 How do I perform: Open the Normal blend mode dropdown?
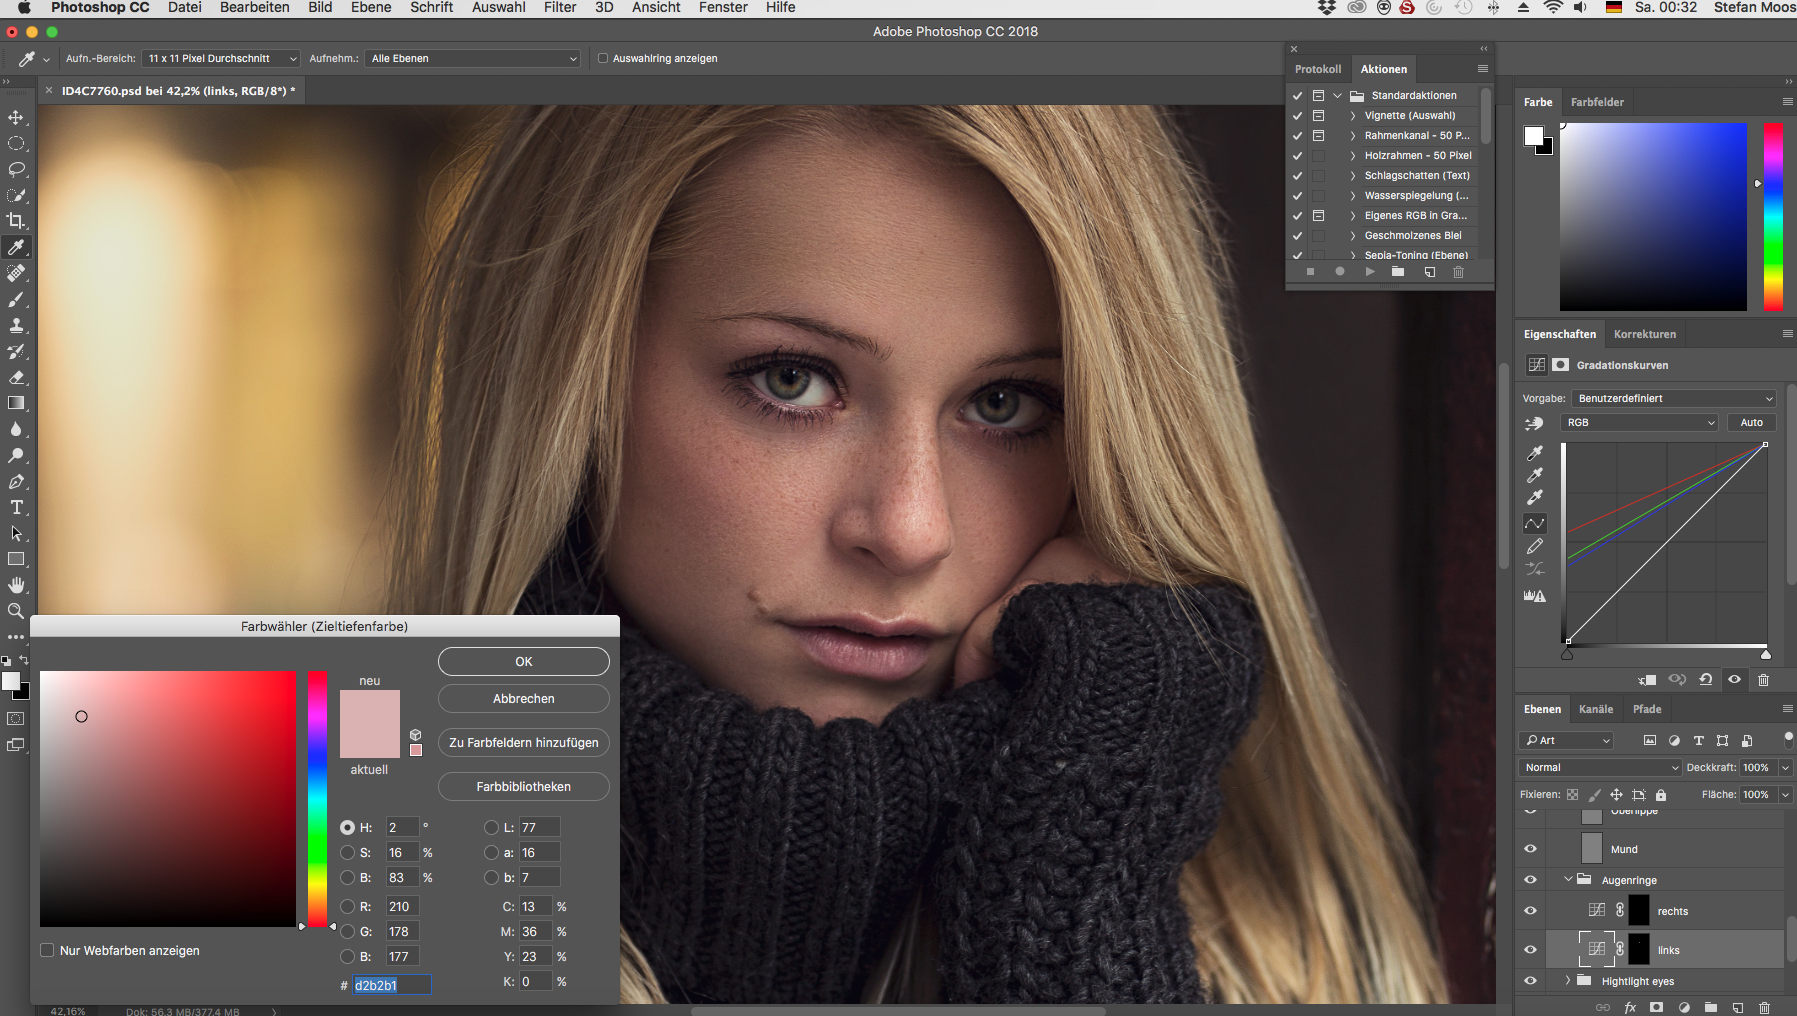[x=1600, y=767]
